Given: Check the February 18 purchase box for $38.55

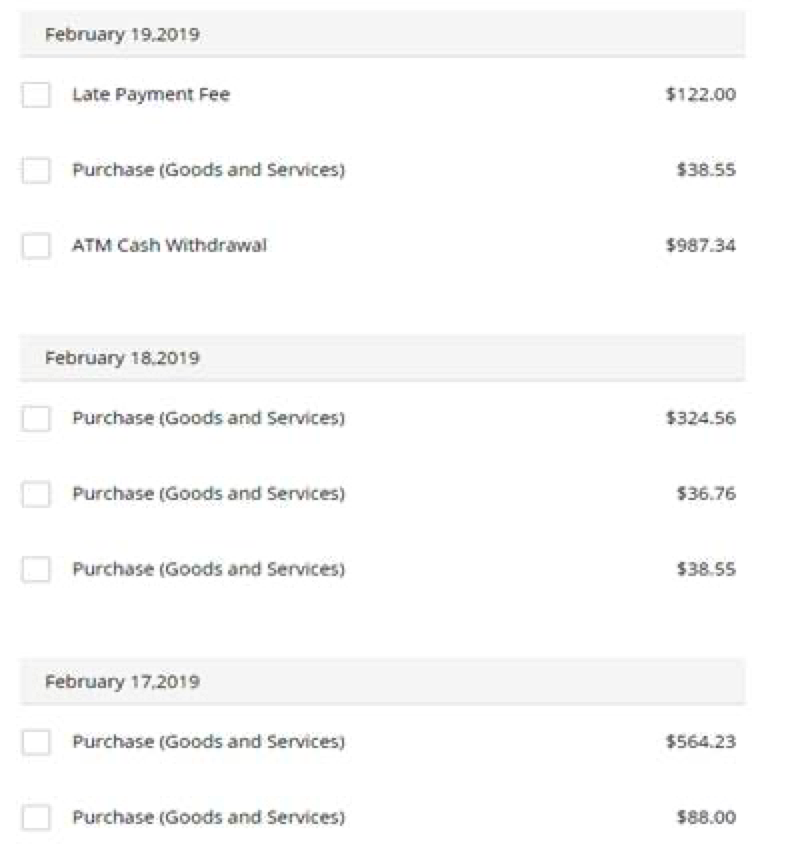Looking at the screenshot, I should click(36, 569).
